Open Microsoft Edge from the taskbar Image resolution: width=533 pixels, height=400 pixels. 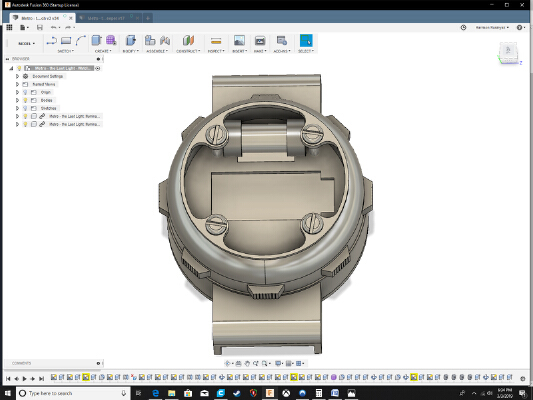pos(156,393)
